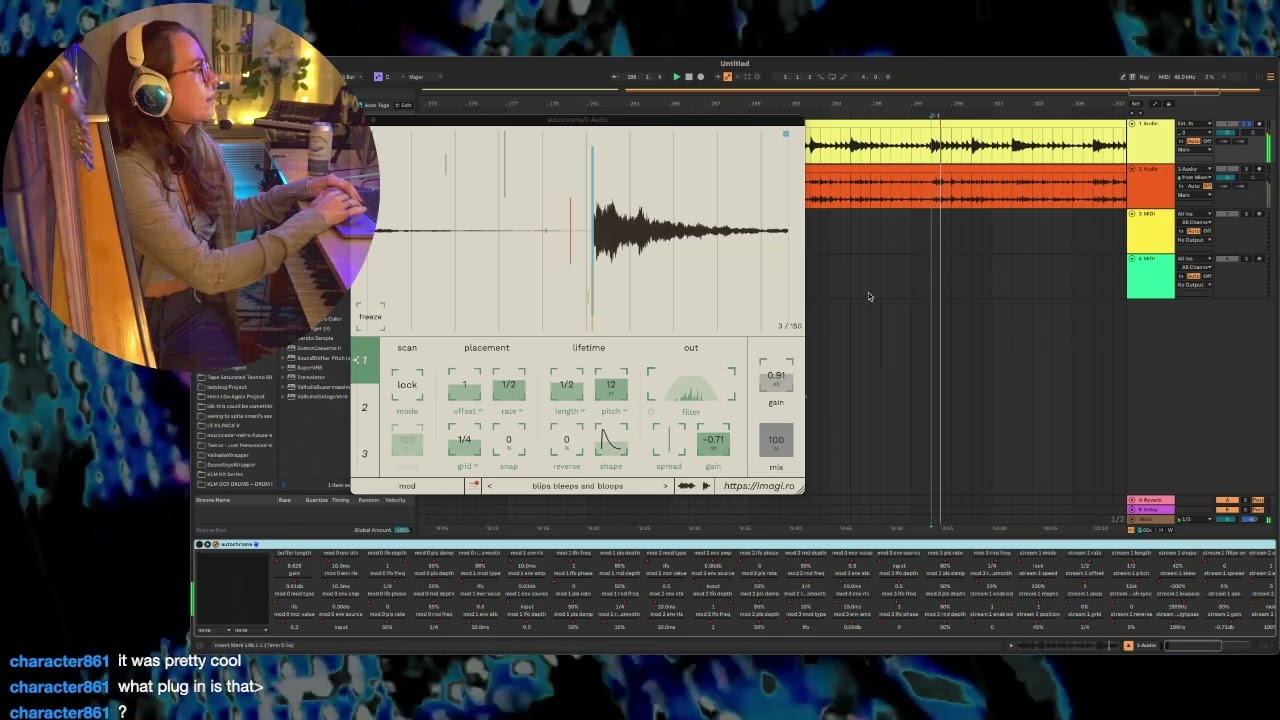Set 1 Audio monitor to Auto
The width and height of the screenshot is (1280, 720).
click(1193, 141)
